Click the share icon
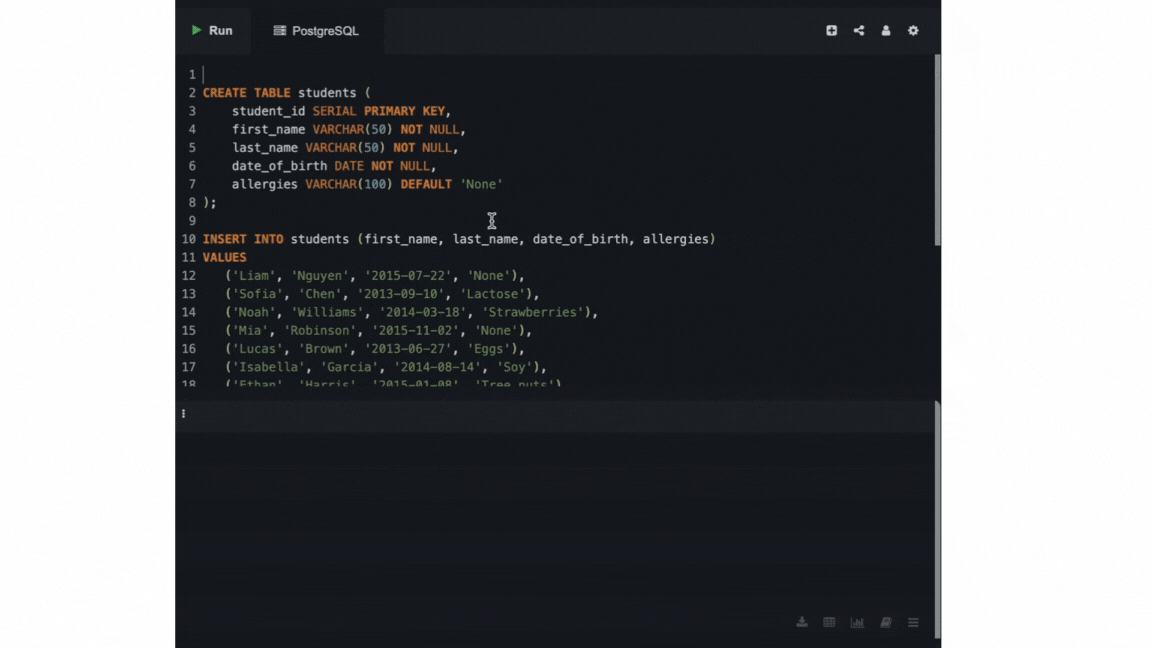The image size is (1152, 648). point(858,31)
